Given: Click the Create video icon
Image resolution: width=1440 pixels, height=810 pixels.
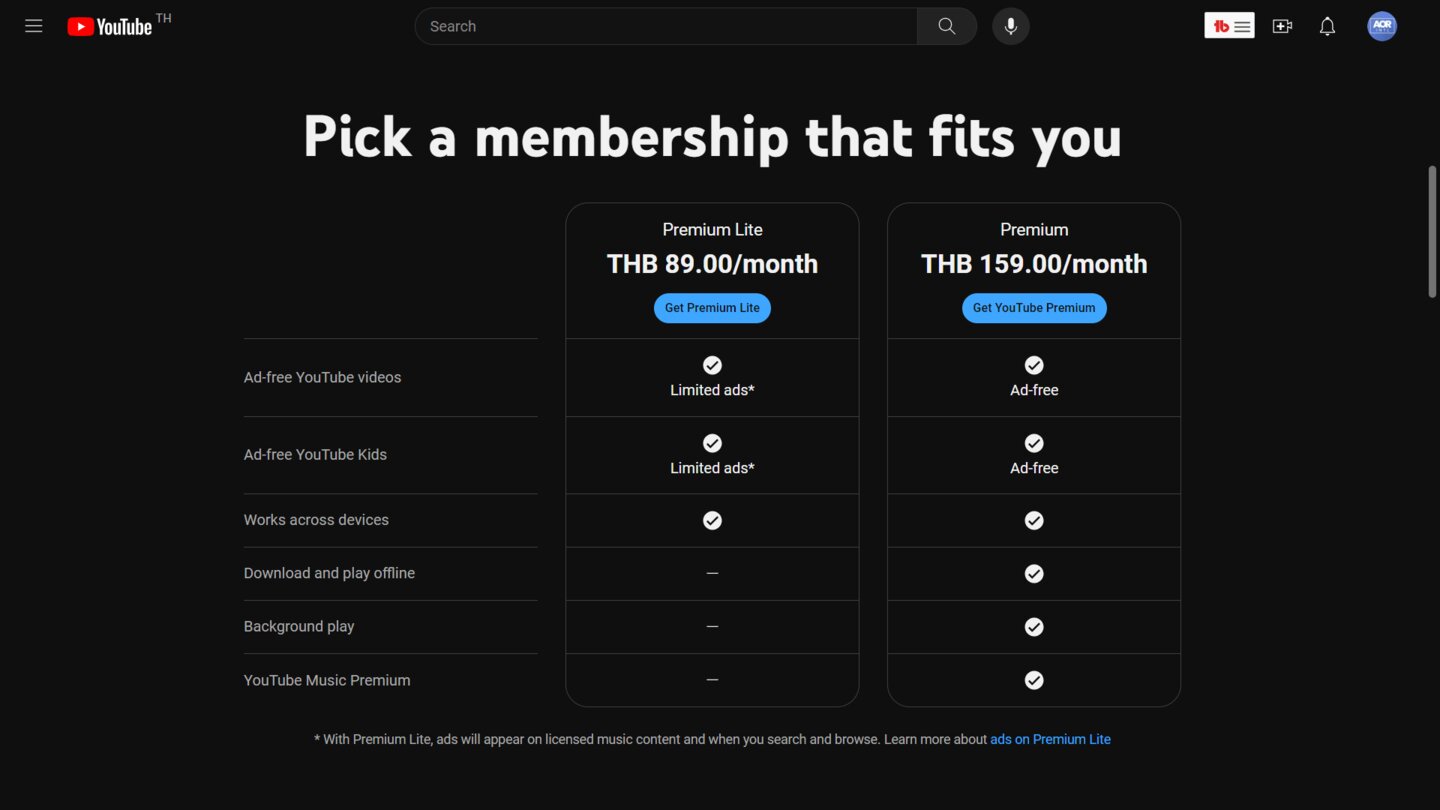Looking at the screenshot, I should tap(1282, 27).
